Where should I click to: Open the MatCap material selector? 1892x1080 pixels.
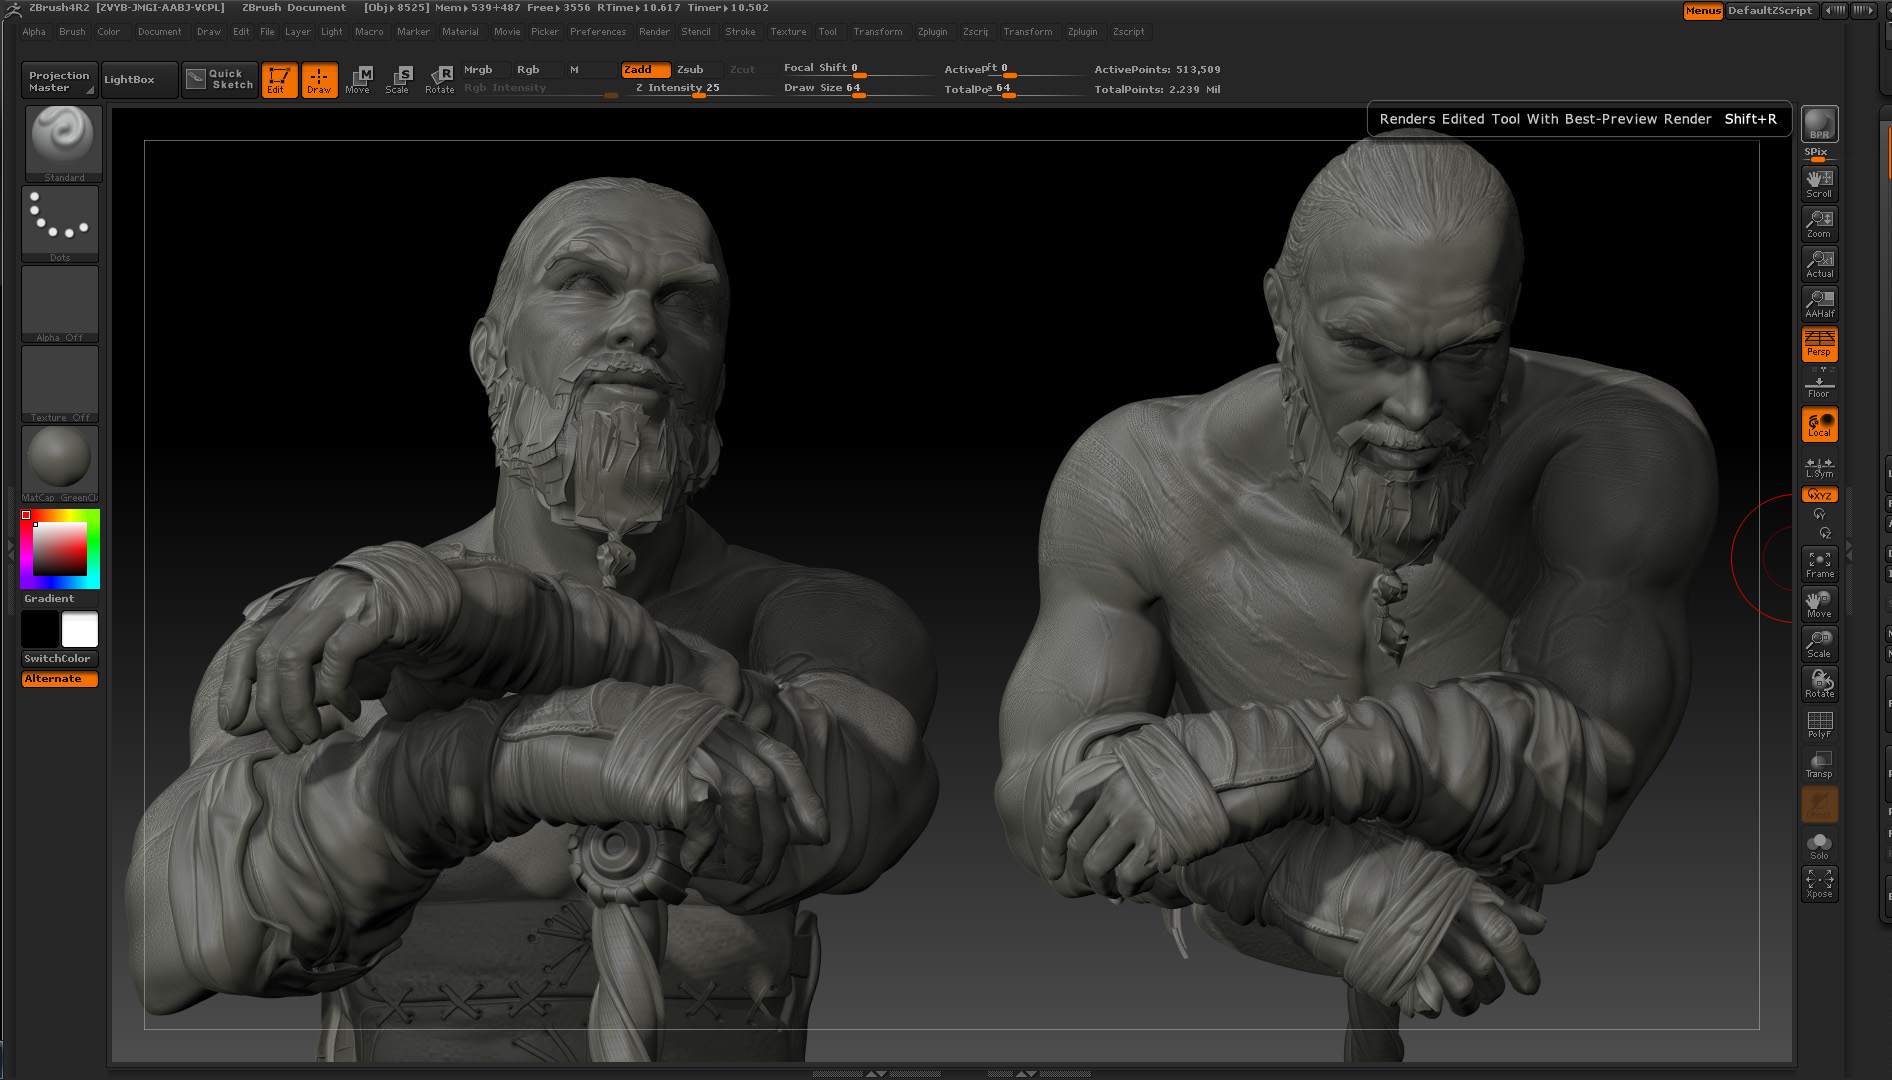(60, 464)
